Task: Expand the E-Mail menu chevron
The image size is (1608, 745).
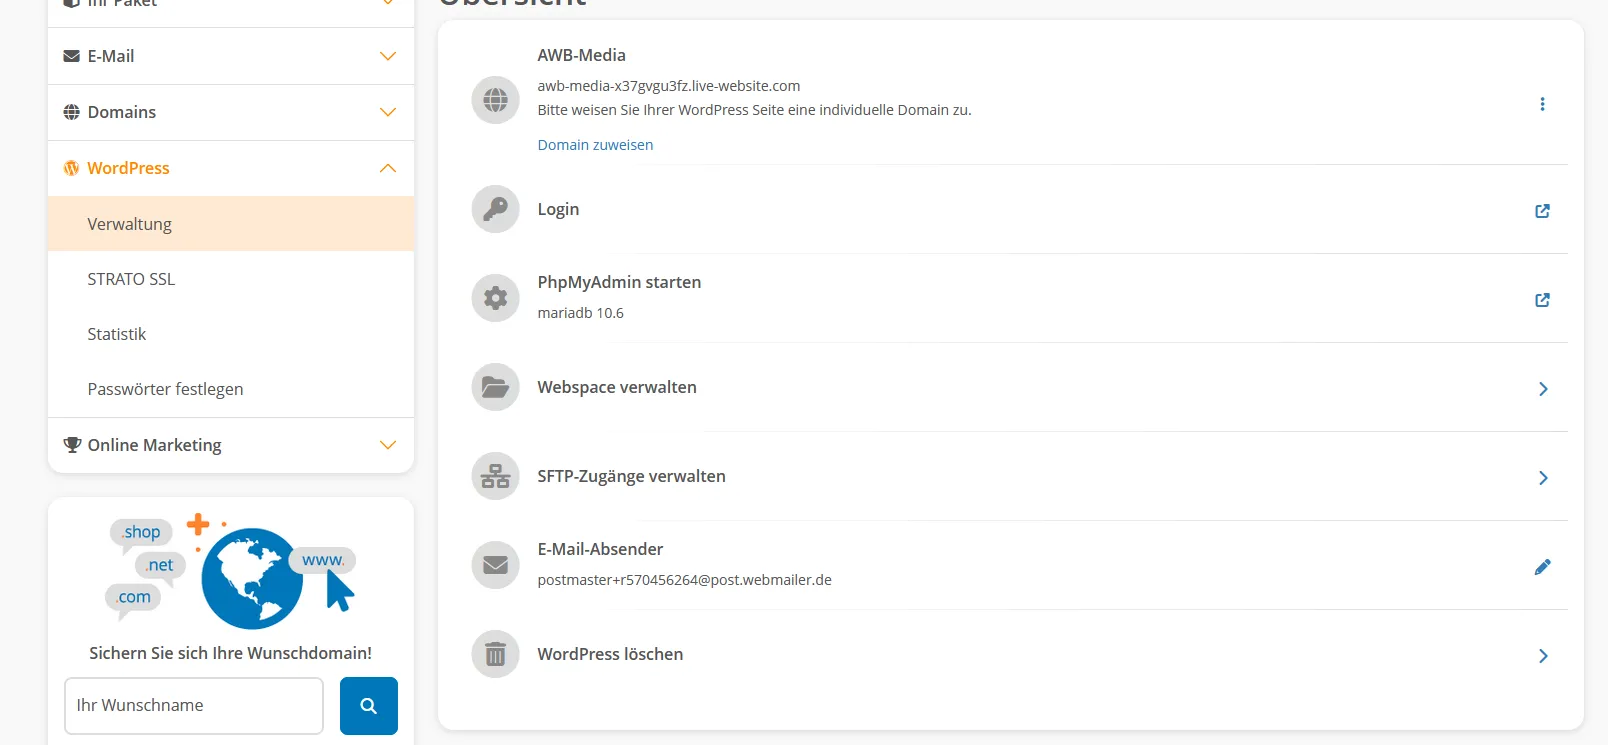Action: [388, 56]
